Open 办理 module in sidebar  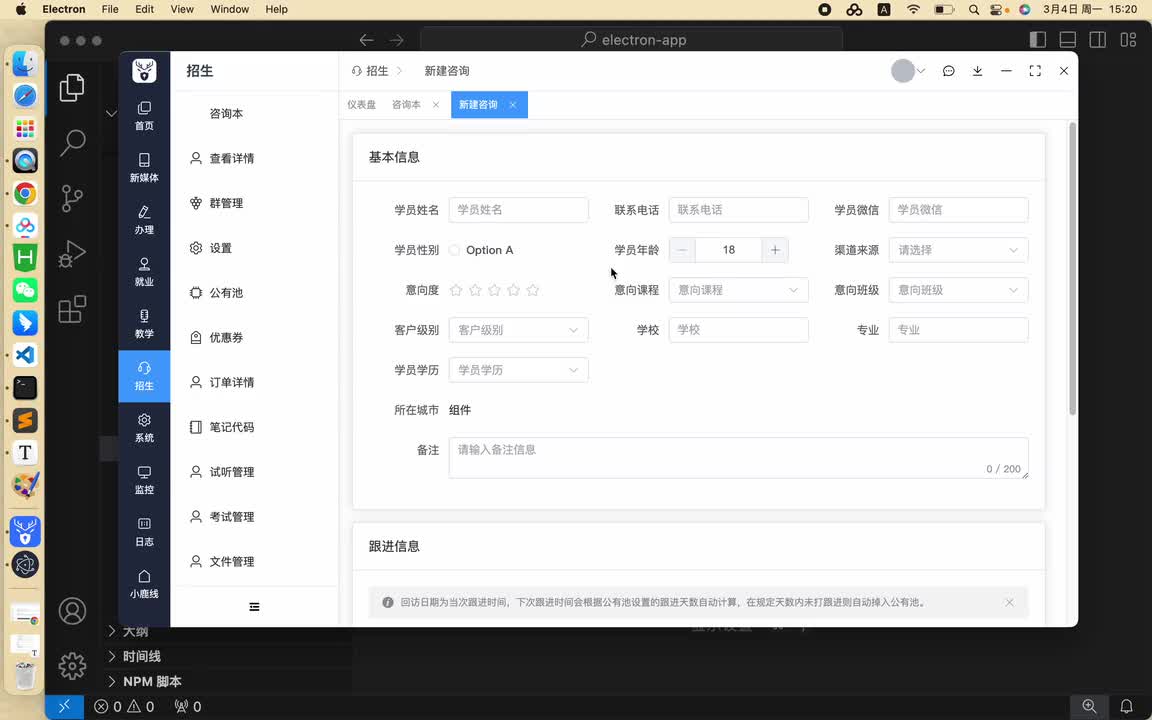(144, 220)
